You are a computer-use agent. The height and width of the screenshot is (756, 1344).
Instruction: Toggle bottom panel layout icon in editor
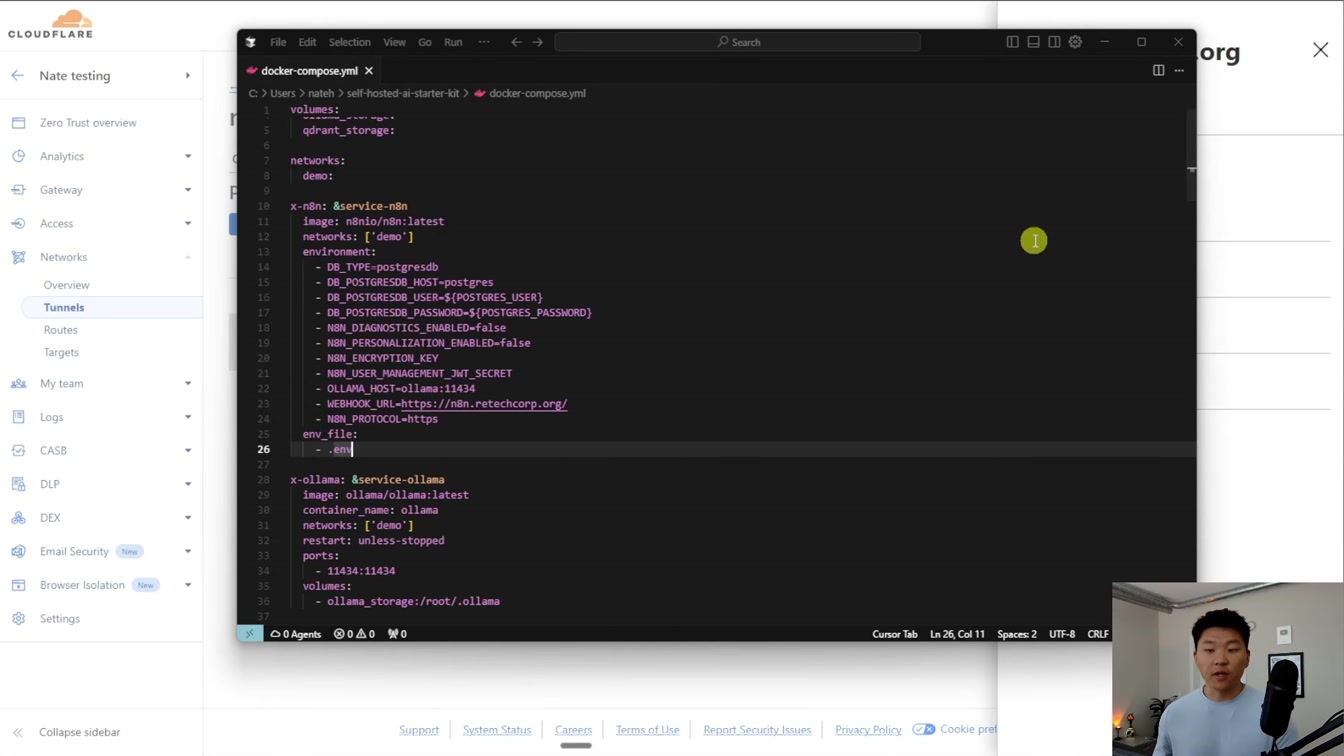[x=1033, y=42]
